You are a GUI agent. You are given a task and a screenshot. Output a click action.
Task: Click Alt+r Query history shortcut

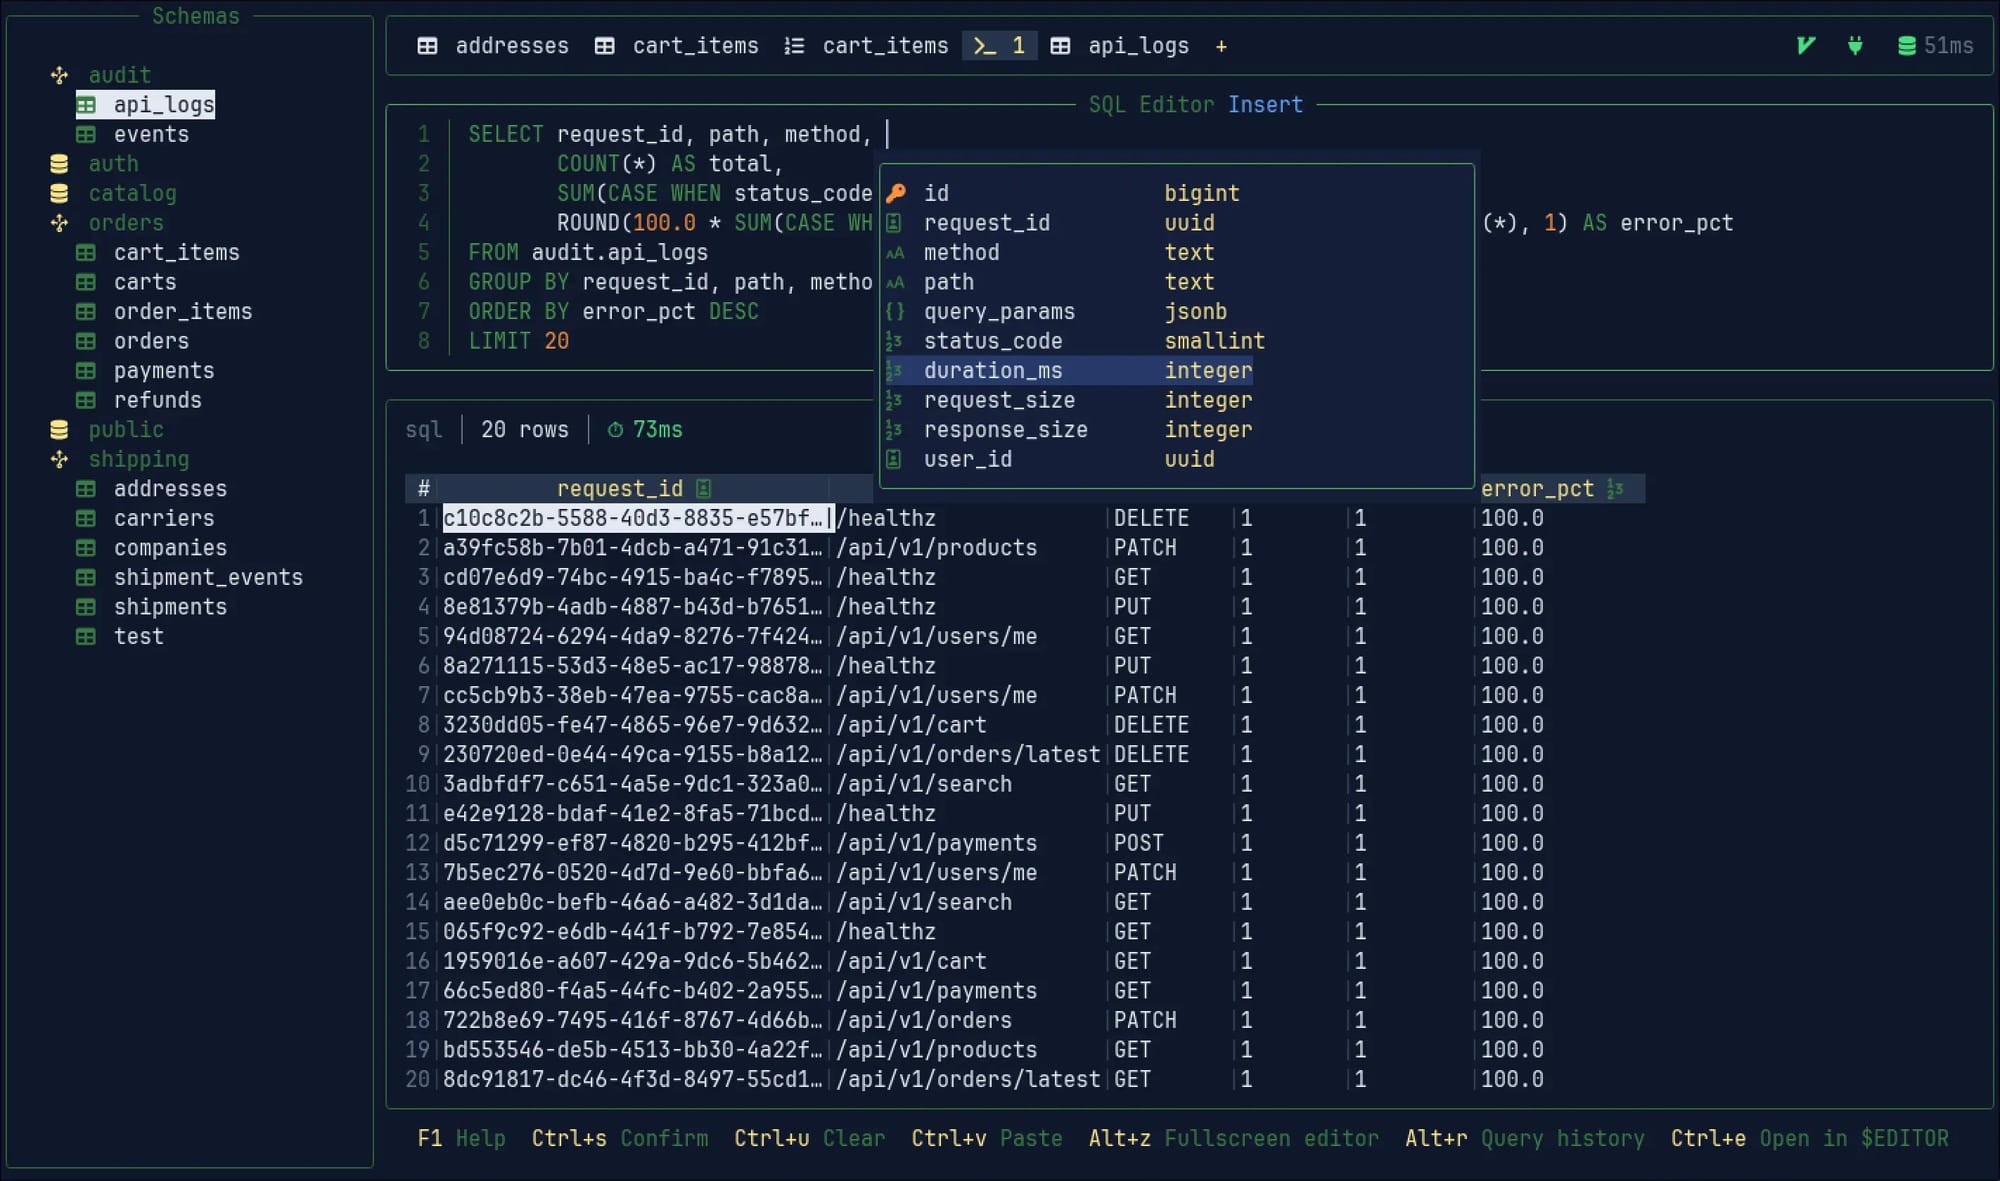click(x=1525, y=1138)
